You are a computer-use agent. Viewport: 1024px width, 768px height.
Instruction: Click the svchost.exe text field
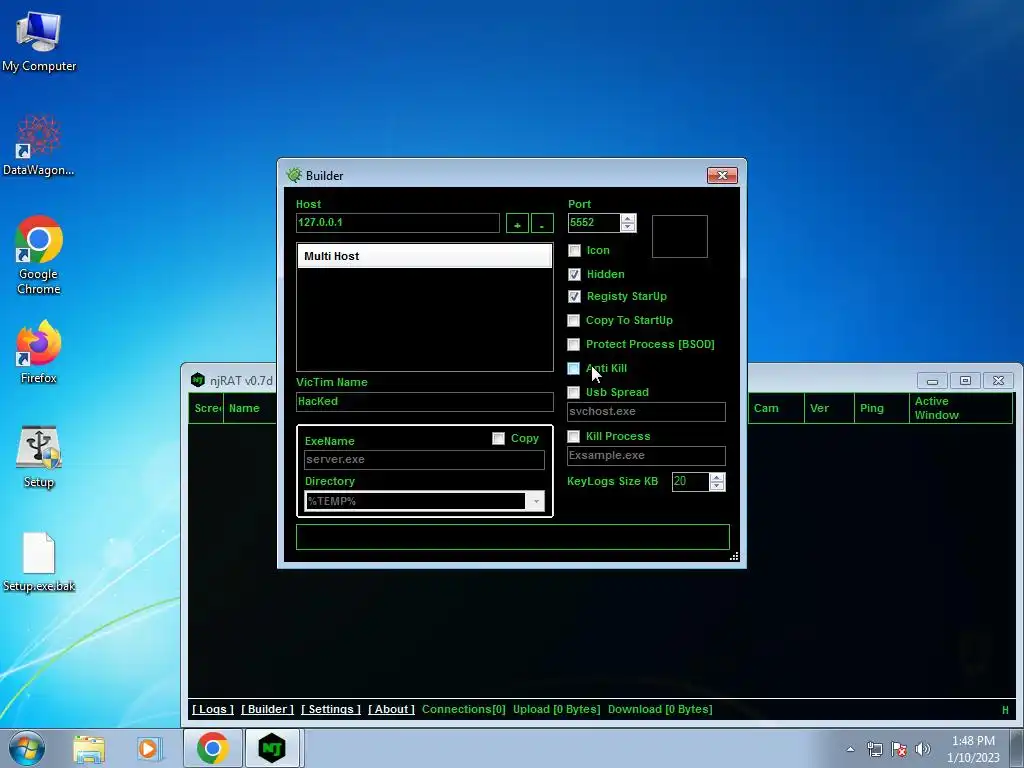tap(647, 411)
